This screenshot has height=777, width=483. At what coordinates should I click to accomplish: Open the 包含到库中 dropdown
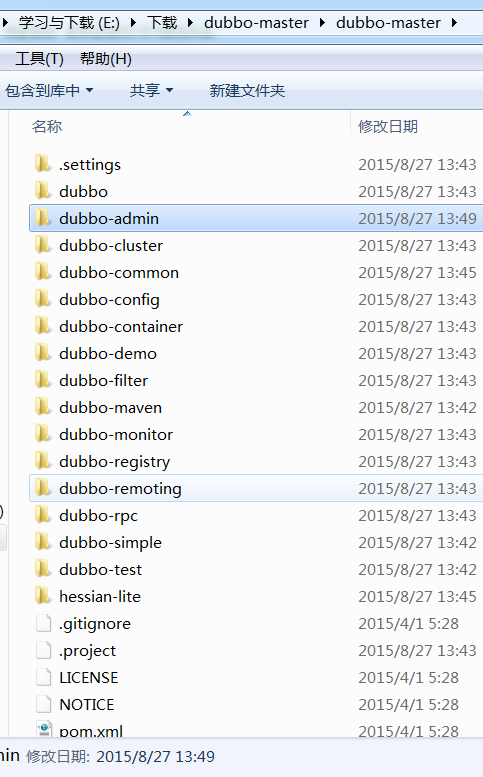tap(49, 91)
